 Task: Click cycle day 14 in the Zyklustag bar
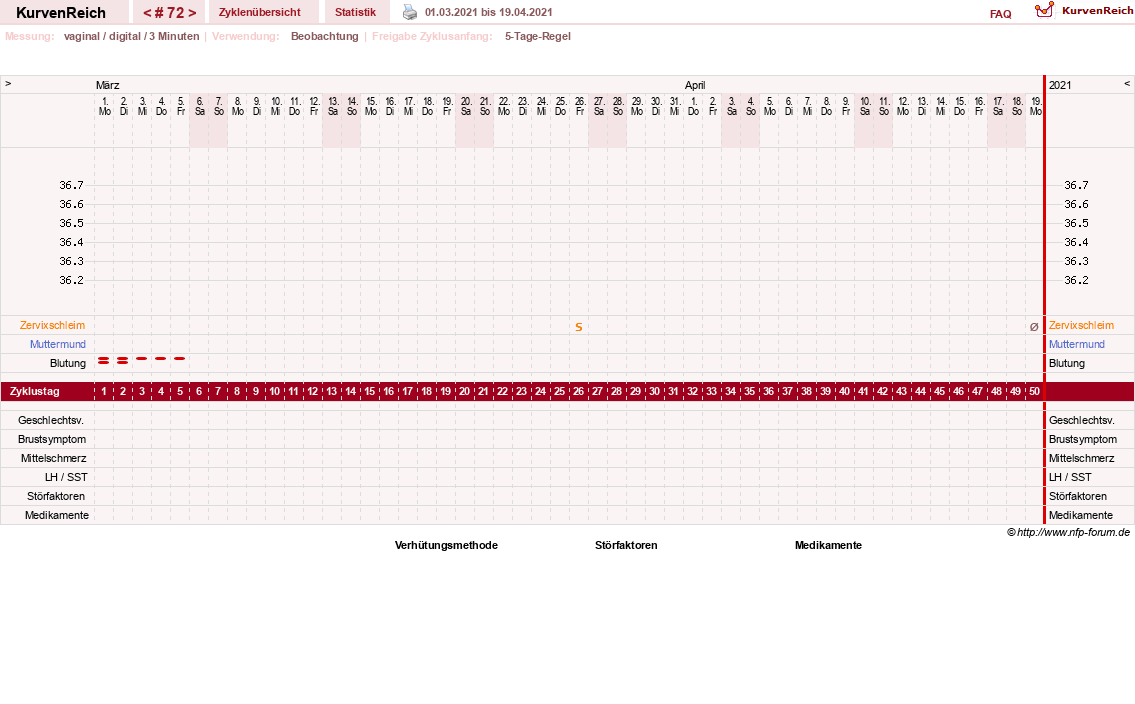click(x=350, y=391)
